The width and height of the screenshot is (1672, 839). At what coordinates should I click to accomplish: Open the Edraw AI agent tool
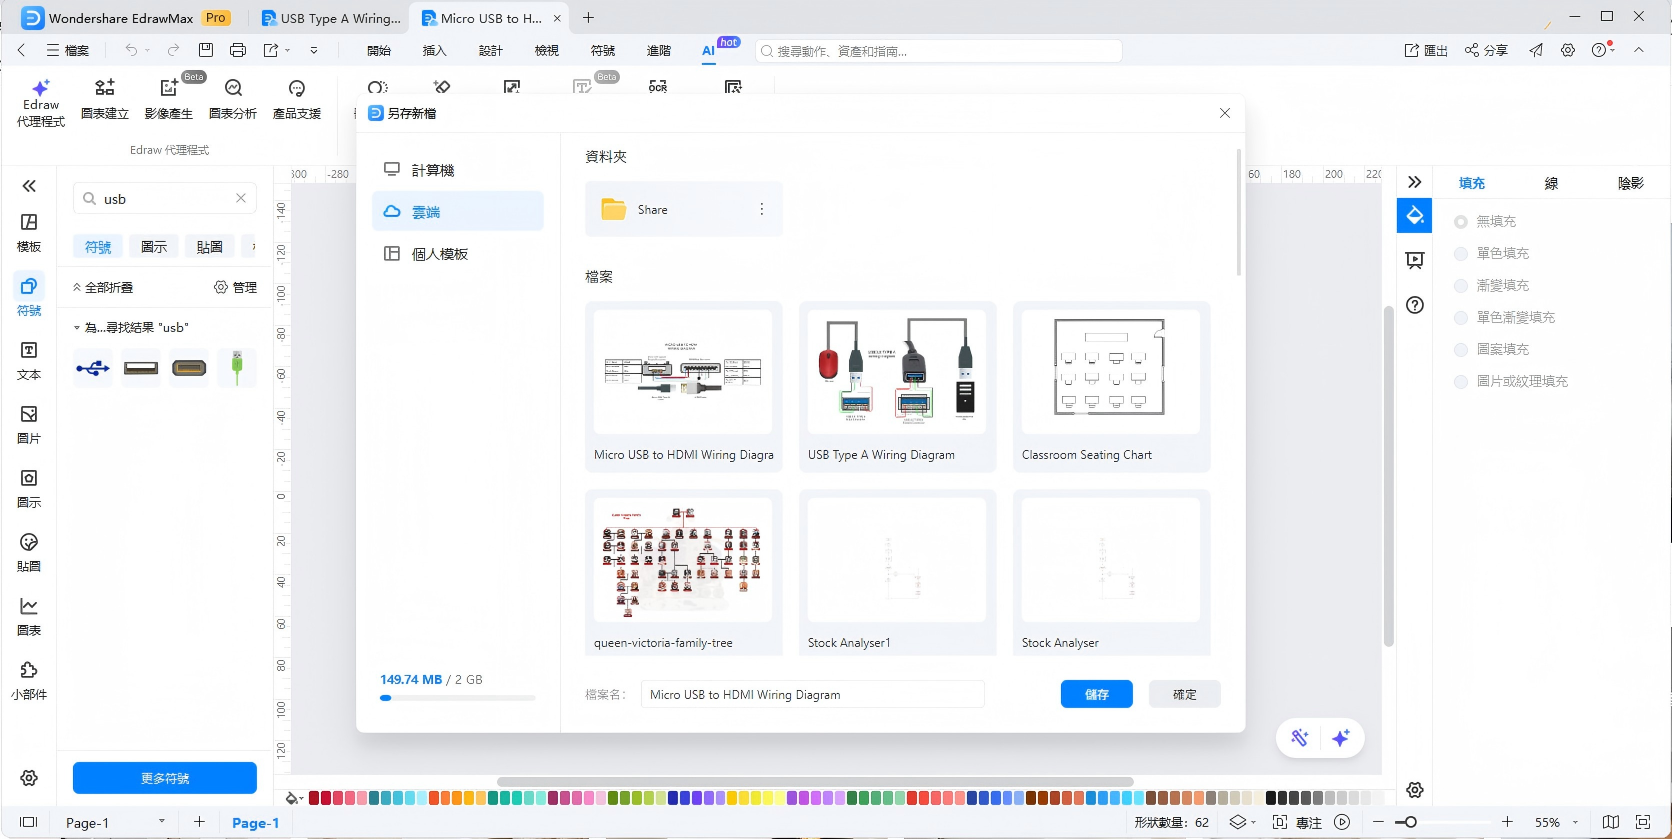point(40,103)
